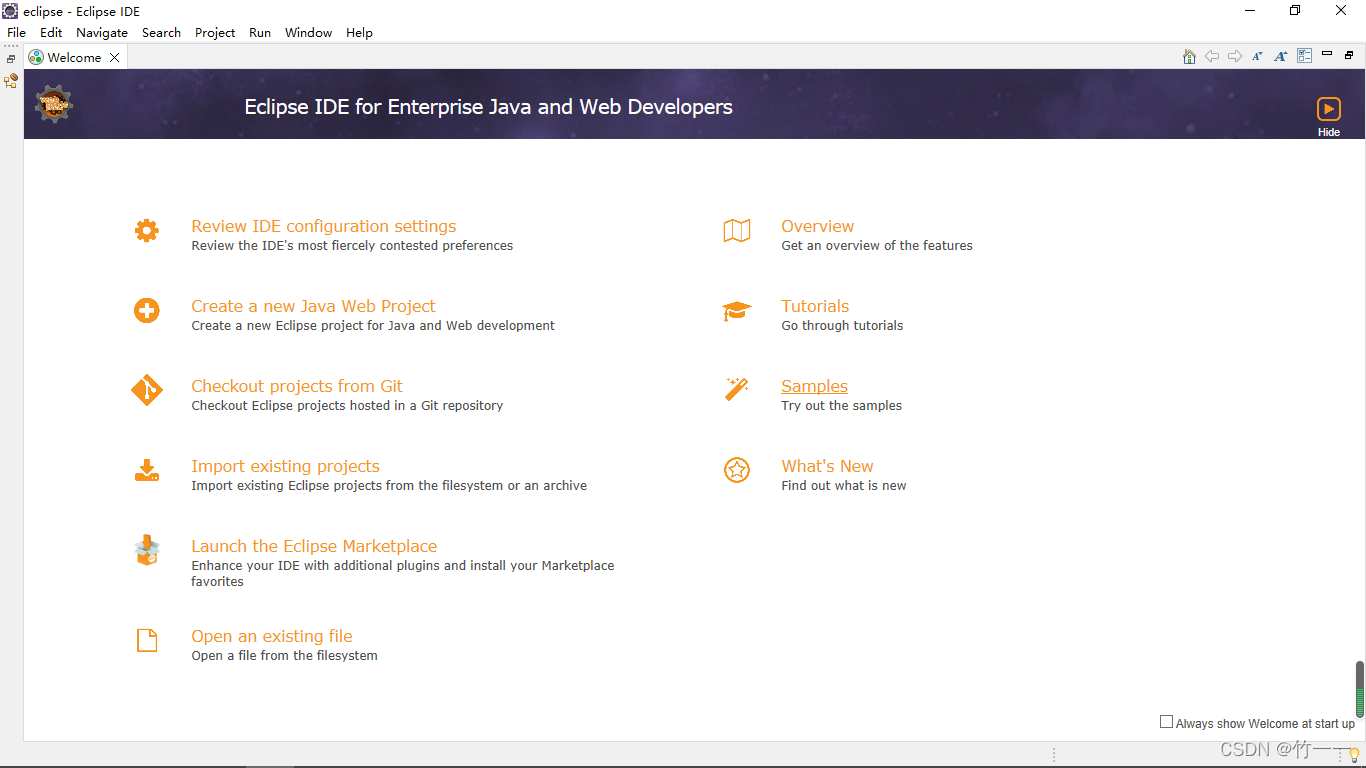Open the Navigate menu
Viewport: 1366px width, 768px height.
[102, 32]
